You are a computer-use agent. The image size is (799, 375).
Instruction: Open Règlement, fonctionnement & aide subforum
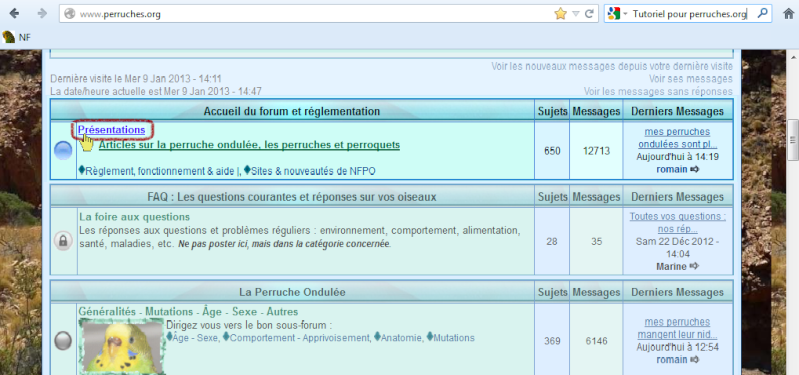[x=158, y=171]
